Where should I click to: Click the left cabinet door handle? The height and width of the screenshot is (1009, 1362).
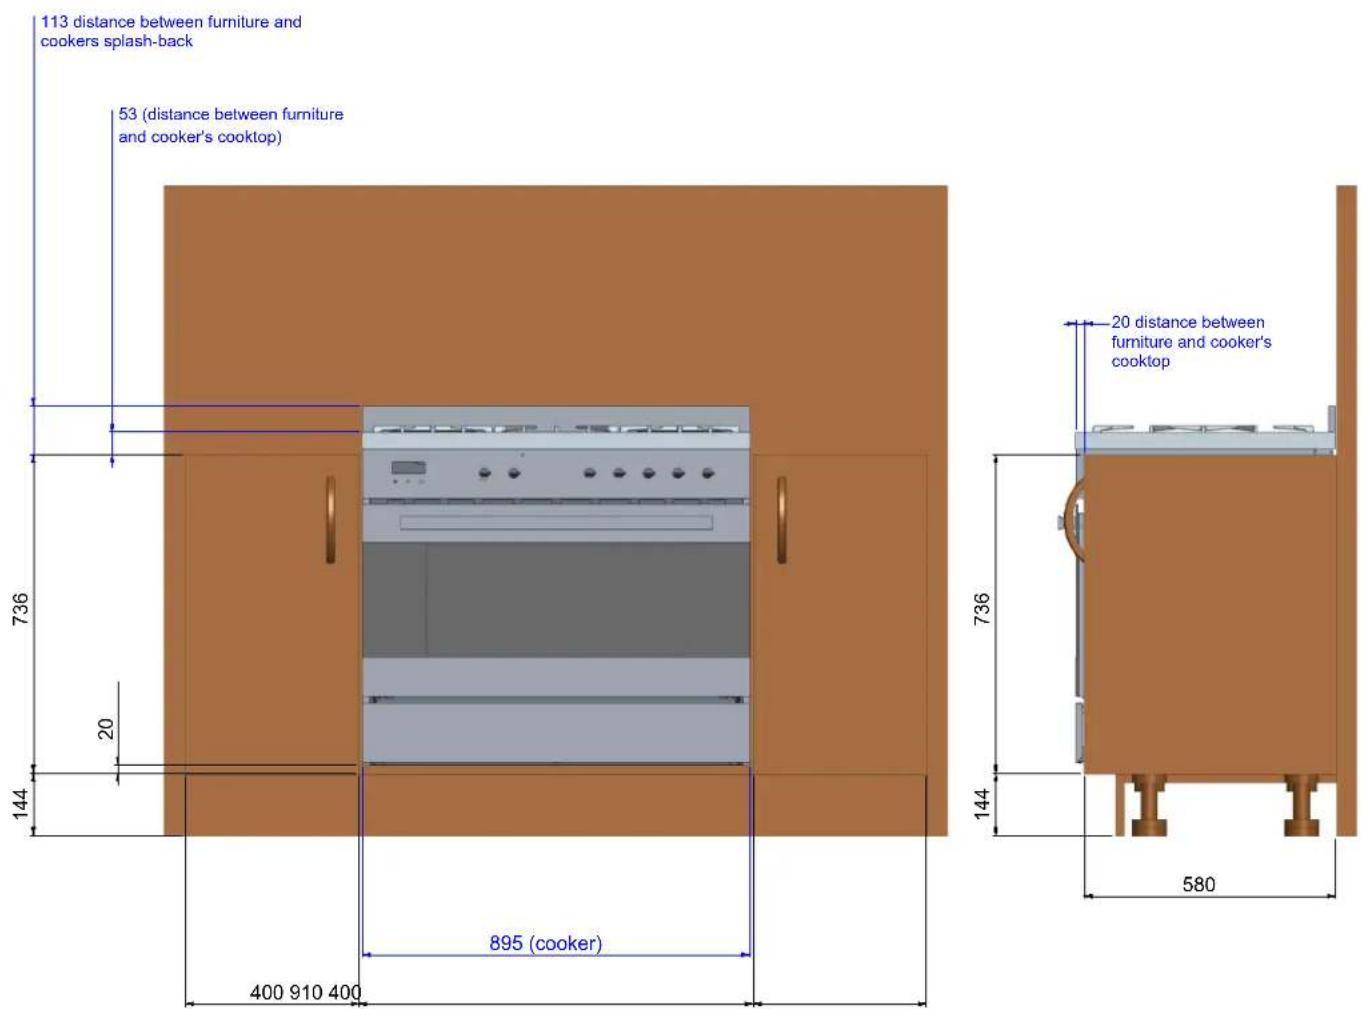pyautogui.click(x=331, y=519)
